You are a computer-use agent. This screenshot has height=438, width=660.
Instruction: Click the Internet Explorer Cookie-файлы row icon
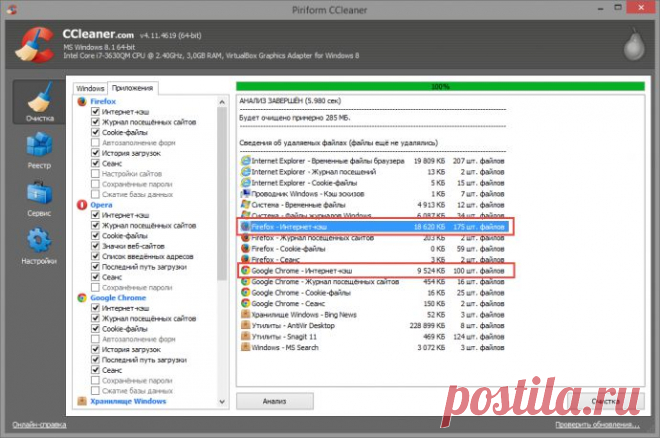[x=245, y=183]
